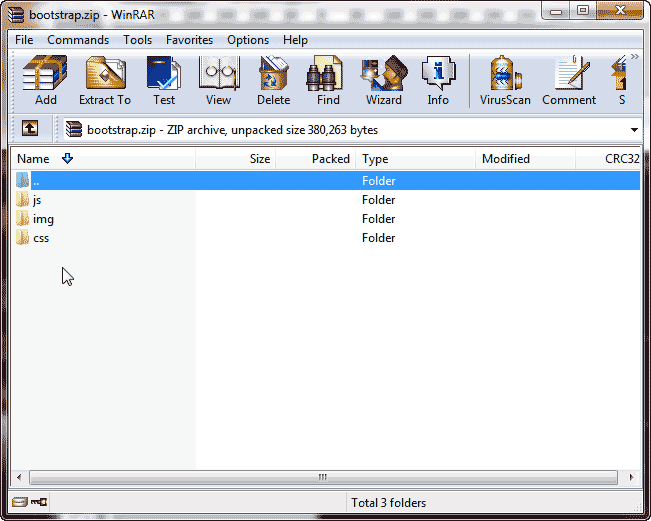This screenshot has height=521, width=651.
Task: Select the parent '..' folder row
Action: tap(327, 181)
